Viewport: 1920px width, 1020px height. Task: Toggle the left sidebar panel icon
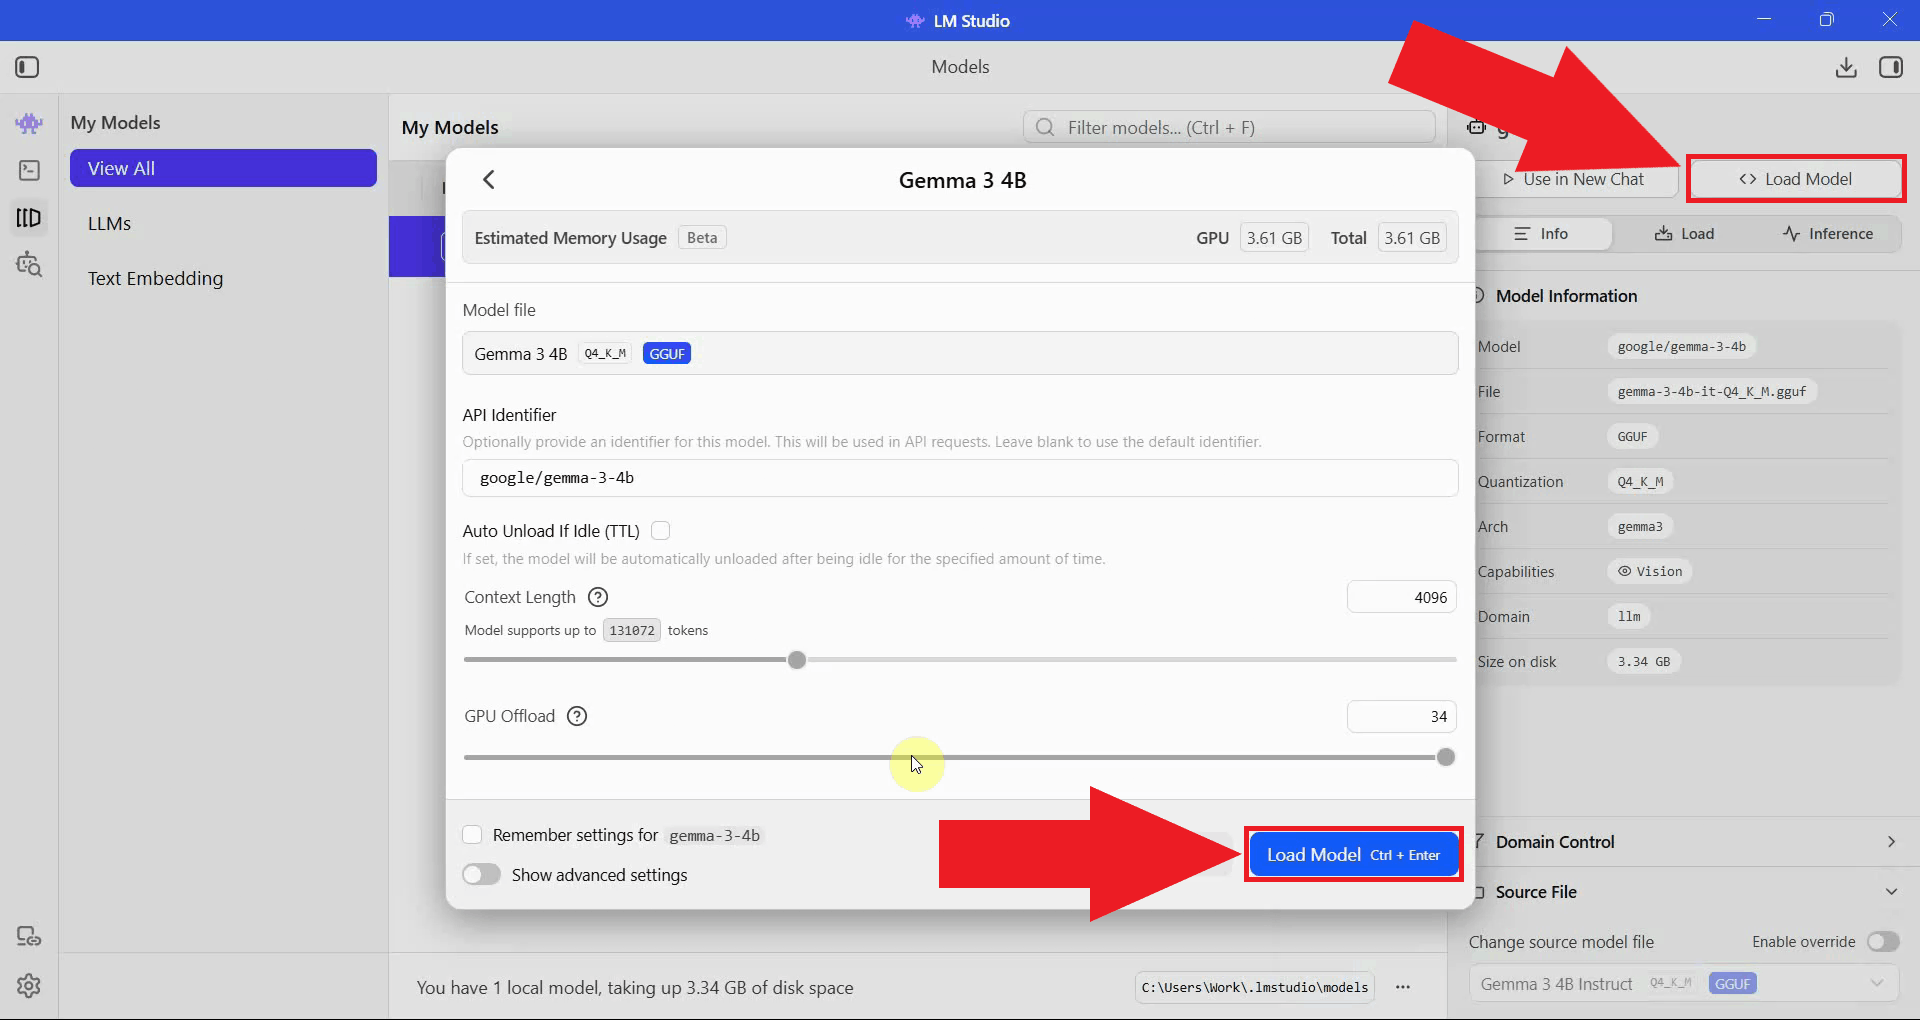coord(27,67)
